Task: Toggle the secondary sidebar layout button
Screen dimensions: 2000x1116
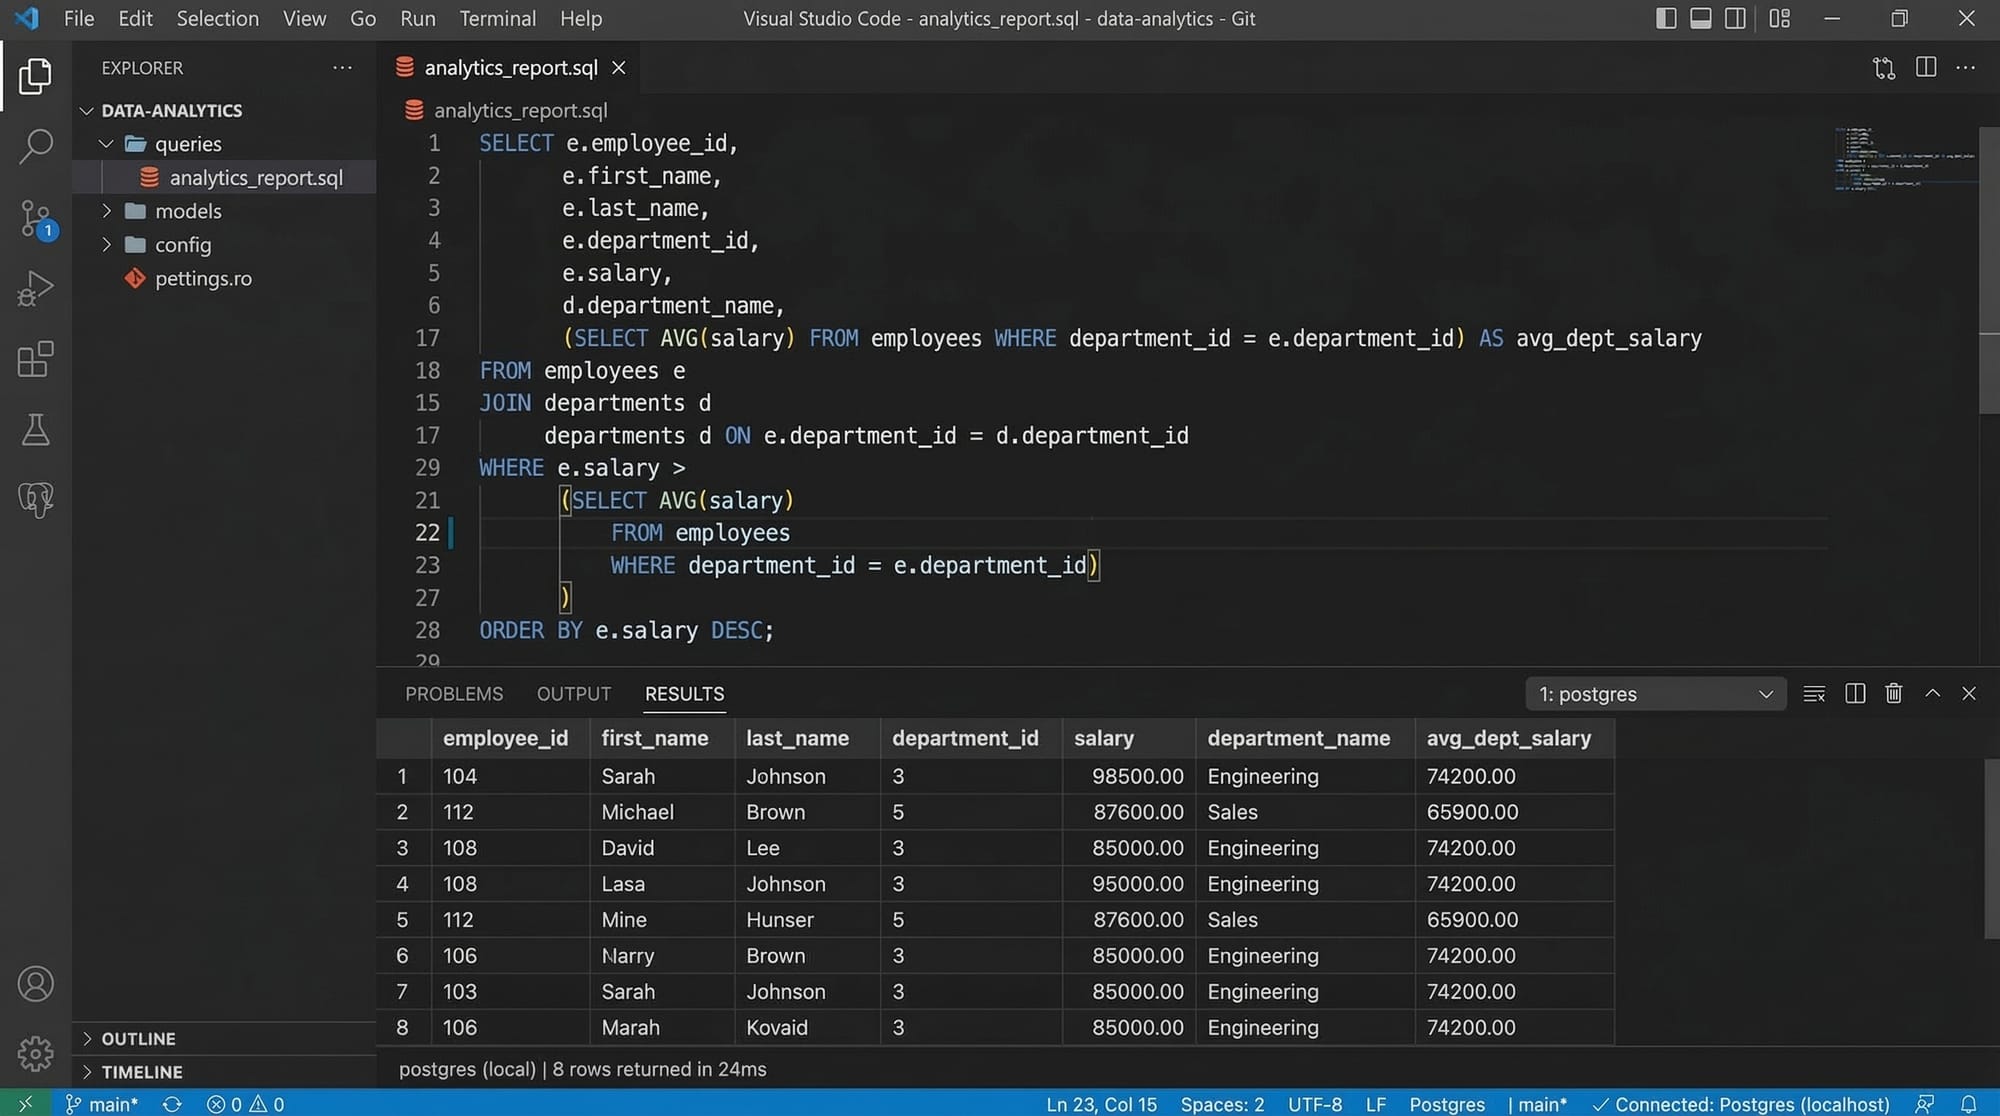Action: [1735, 18]
